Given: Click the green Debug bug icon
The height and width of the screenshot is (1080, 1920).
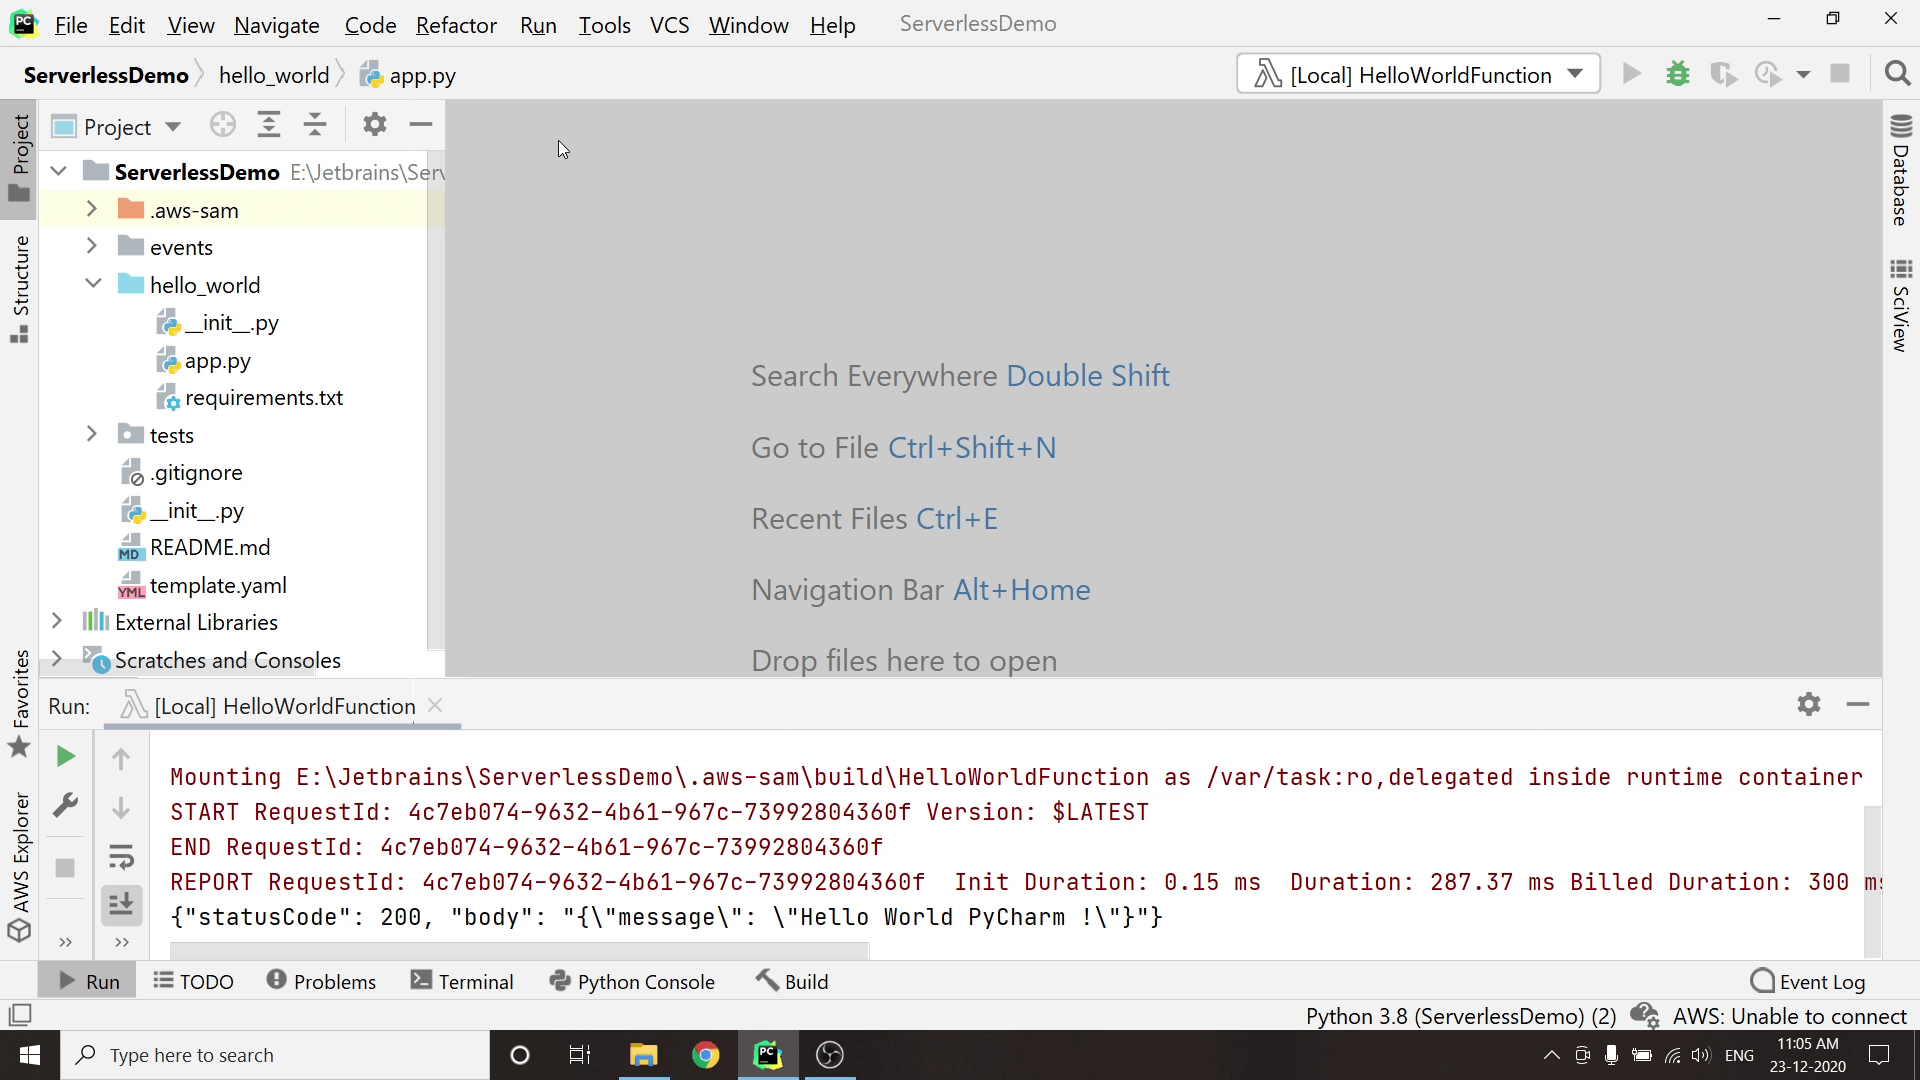Looking at the screenshot, I should coord(1677,74).
